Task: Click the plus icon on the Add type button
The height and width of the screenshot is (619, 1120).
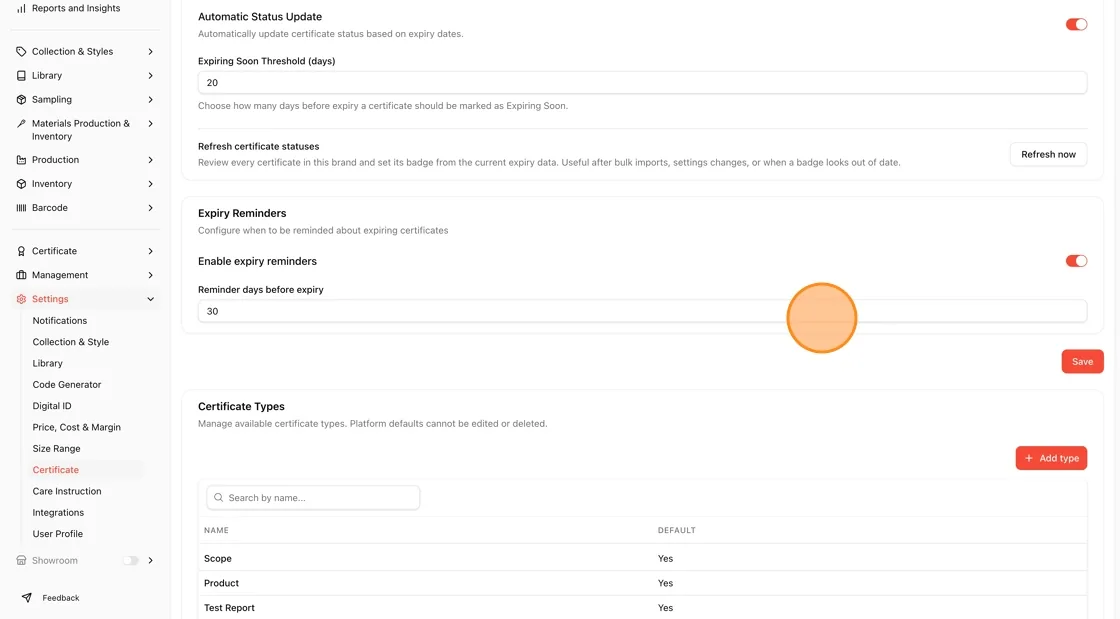Action: coord(1029,458)
